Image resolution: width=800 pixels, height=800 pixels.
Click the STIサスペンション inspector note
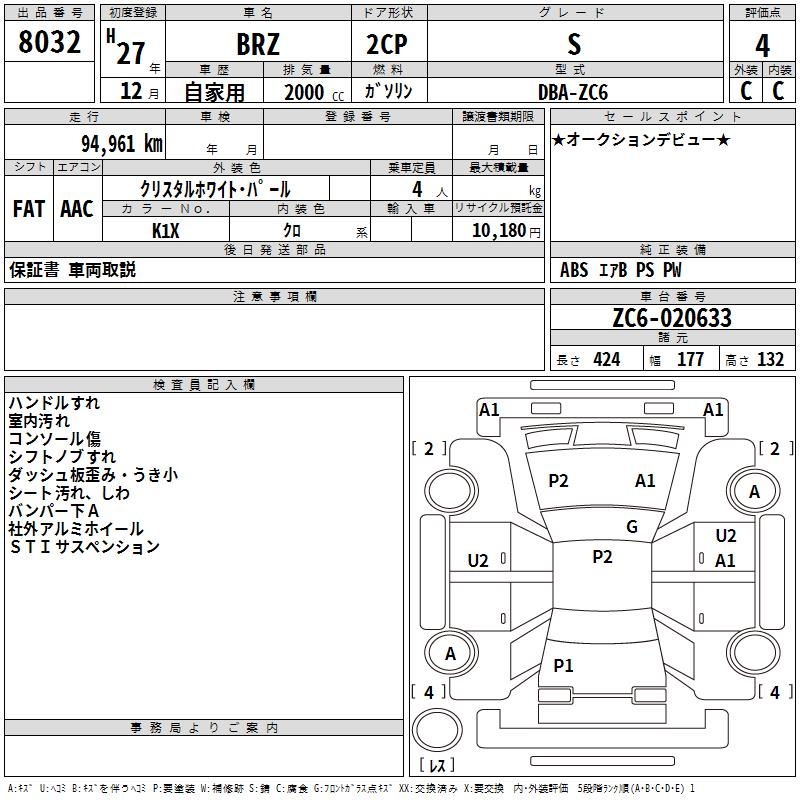[x=84, y=547]
